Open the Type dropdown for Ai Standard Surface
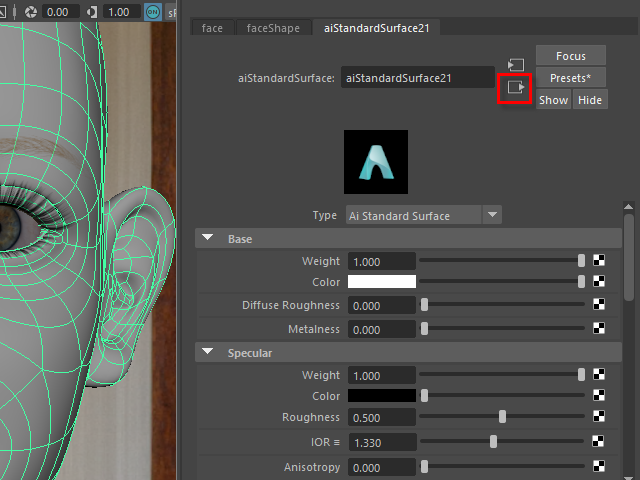 [x=491, y=215]
